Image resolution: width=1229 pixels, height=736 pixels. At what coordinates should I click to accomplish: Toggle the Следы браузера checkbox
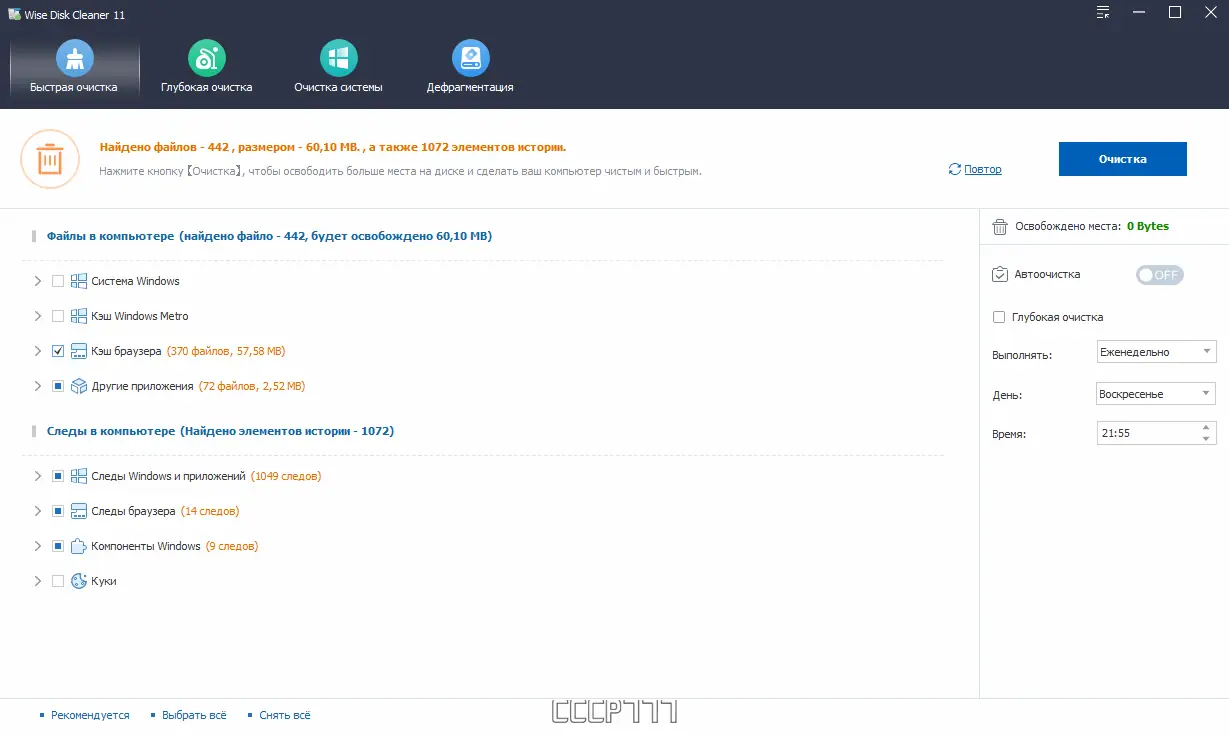coord(58,511)
